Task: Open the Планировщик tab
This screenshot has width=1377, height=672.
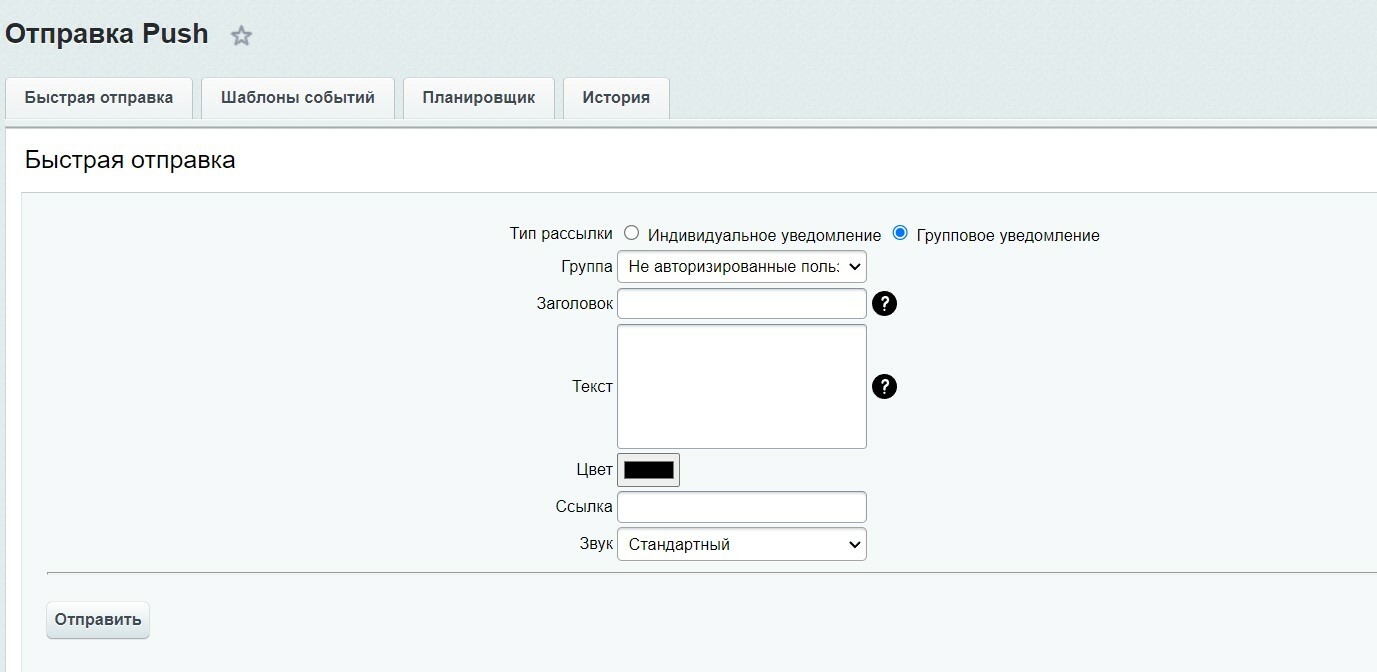Action: coord(479,98)
